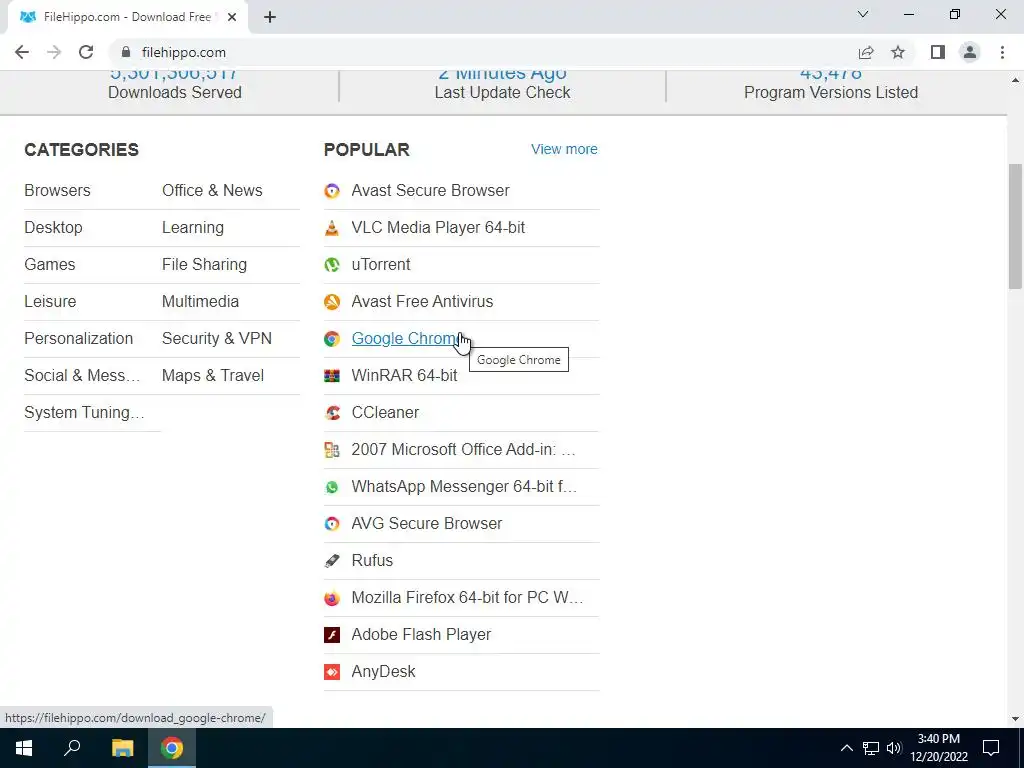Open the Chrome profile avatar icon
This screenshot has height=768, width=1024.
tap(970, 52)
